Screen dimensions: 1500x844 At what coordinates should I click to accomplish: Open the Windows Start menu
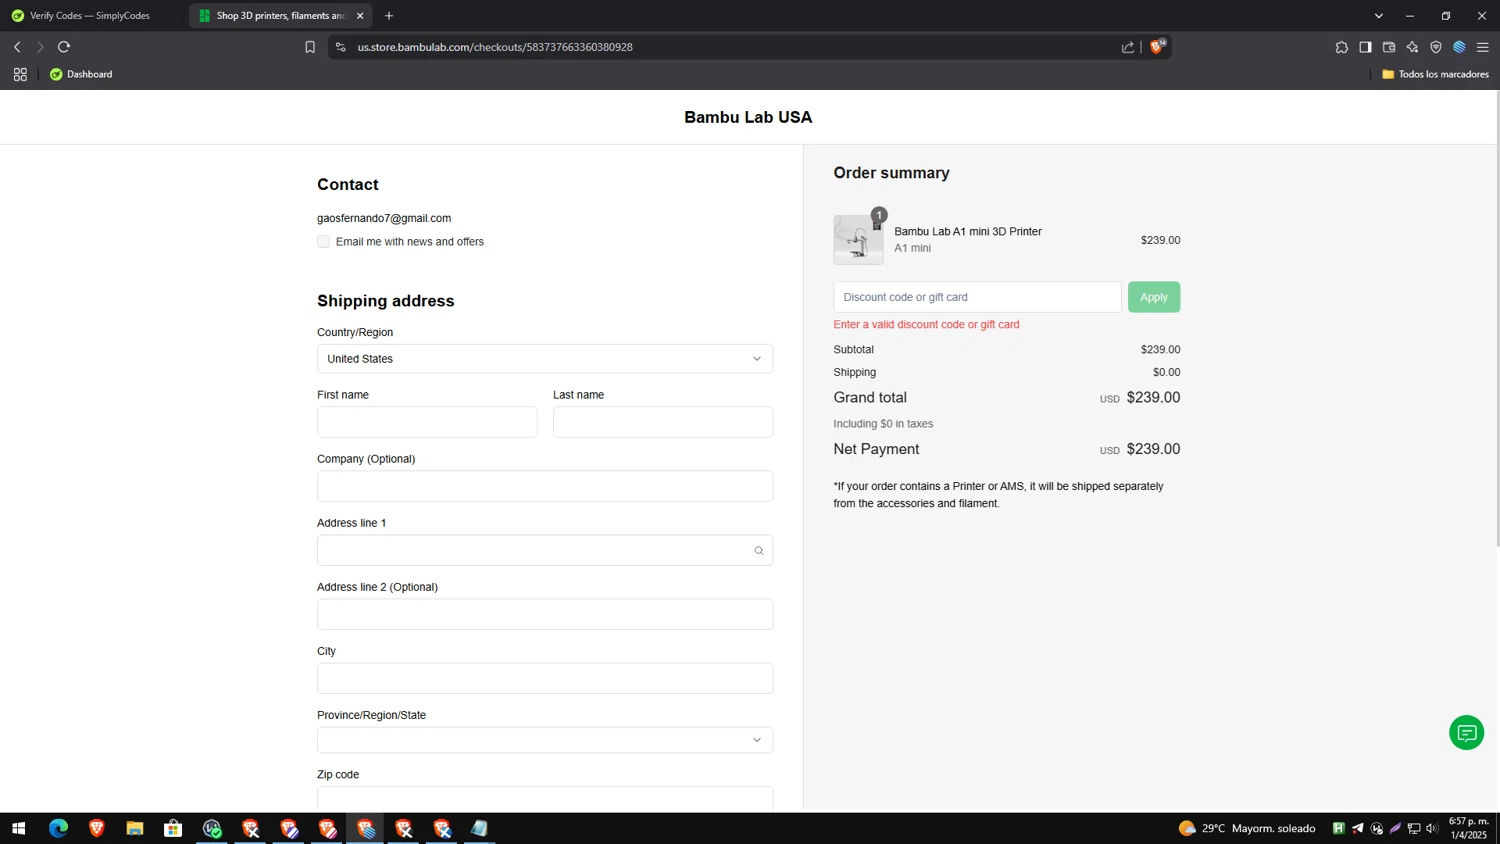(x=18, y=828)
